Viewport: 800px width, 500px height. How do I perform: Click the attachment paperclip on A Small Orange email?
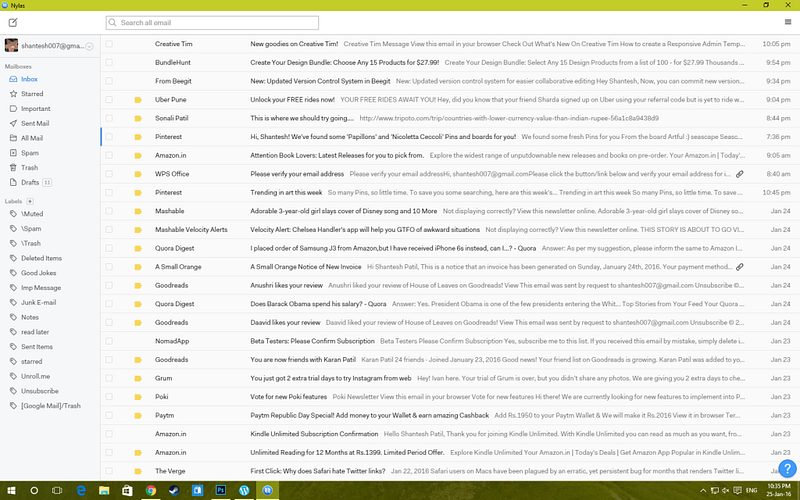739,267
